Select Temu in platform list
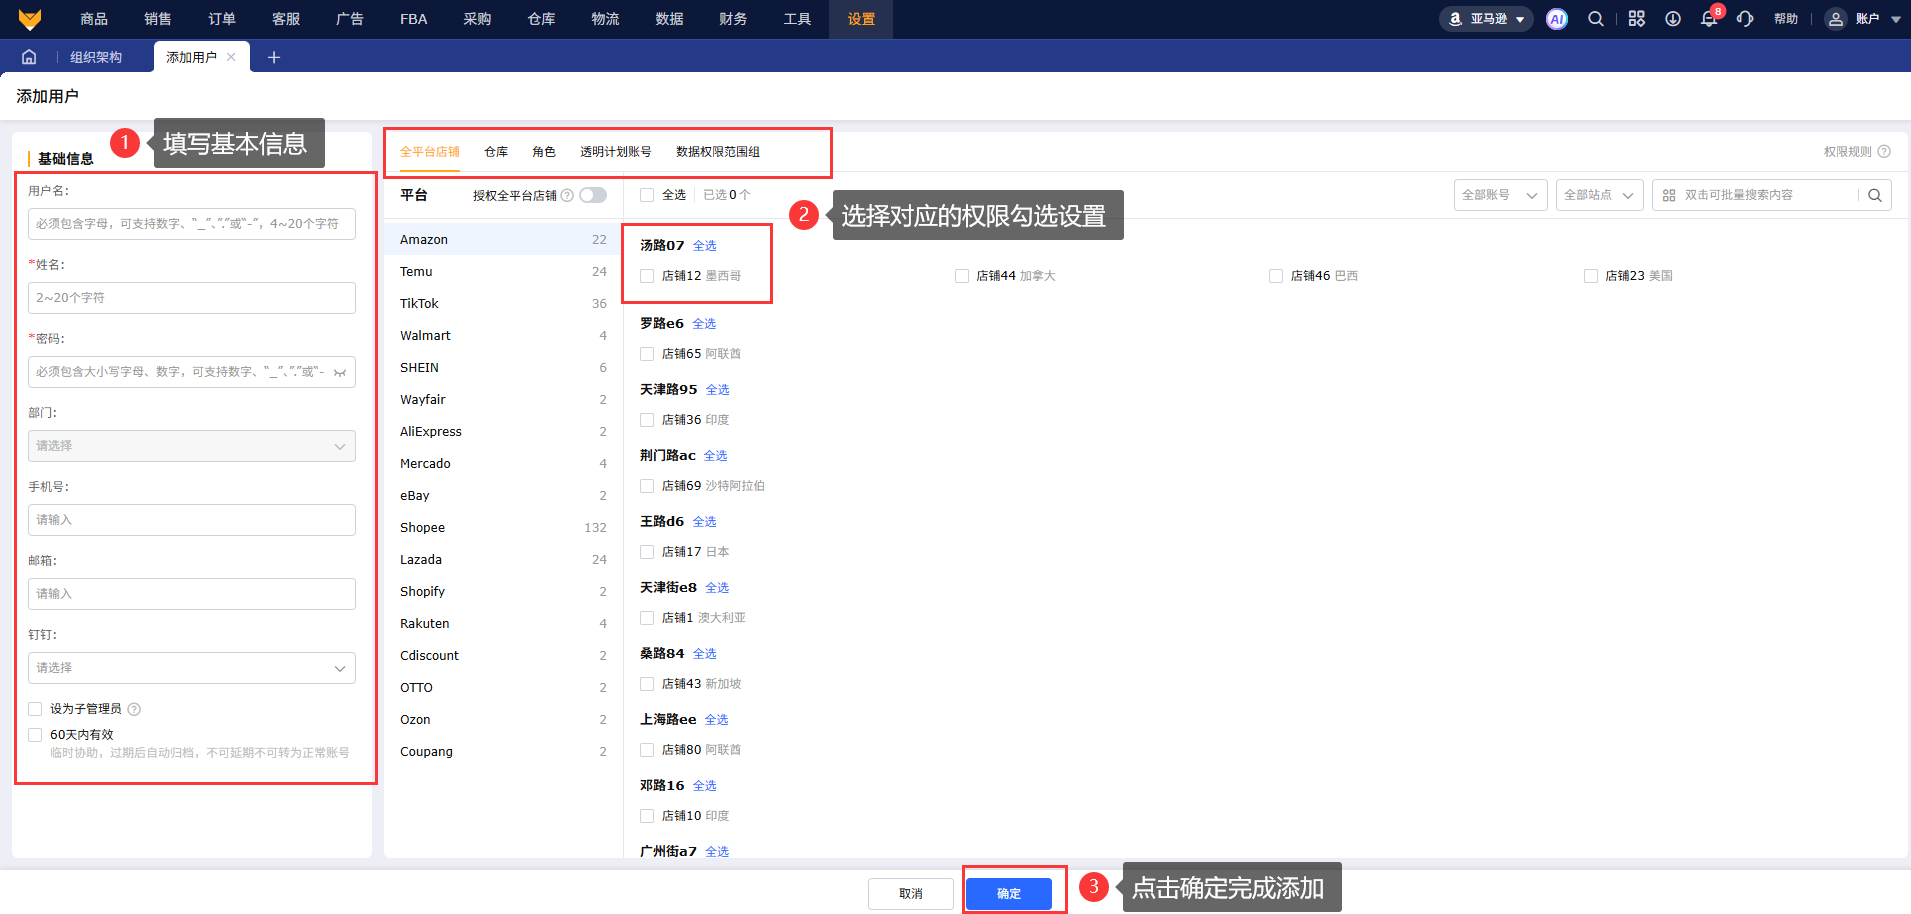Screen dimensions: 1911x914 [503, 272]
